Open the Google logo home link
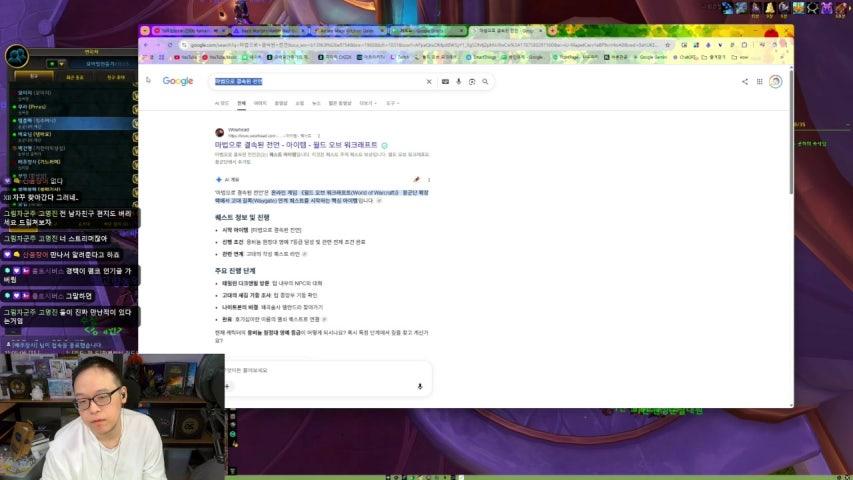The width and height of the screenshot is (853, 480). pos(178,81)
